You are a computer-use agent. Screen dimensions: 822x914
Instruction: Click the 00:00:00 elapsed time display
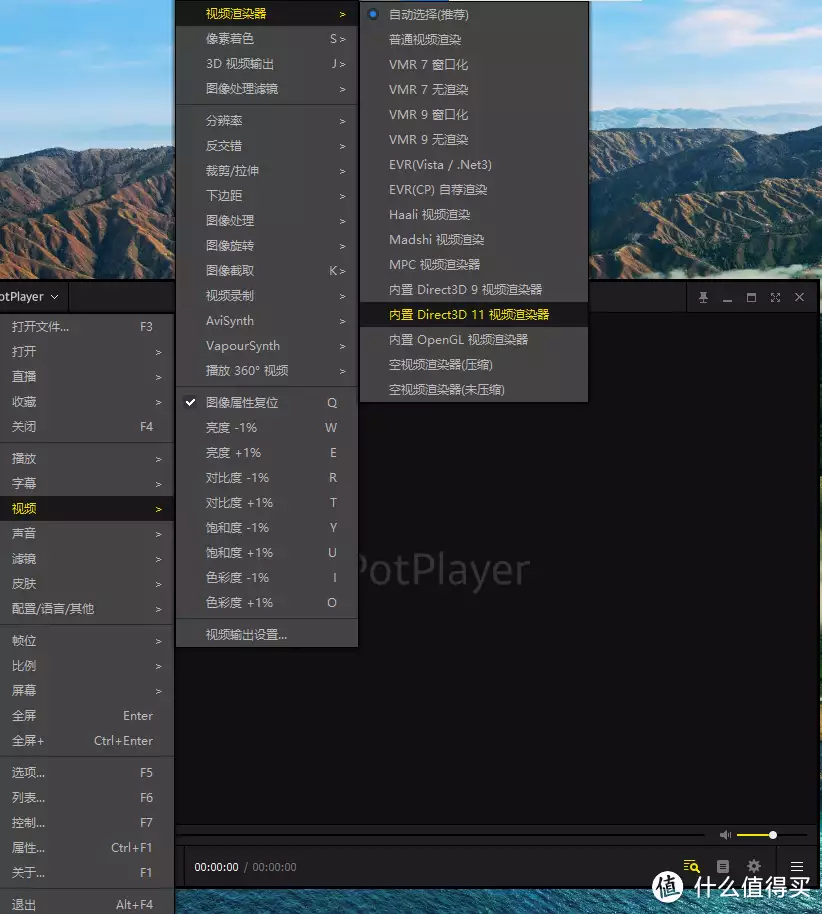click(216, 867)
